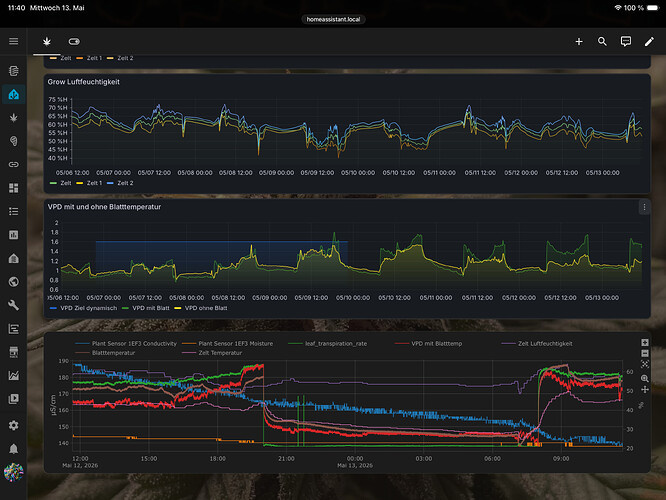Toggle Zelt 1 in Grow Luftfeuchtigkeit legend
Image resolution: width=666 pixels, height=500 pixels.
[89, 183]
